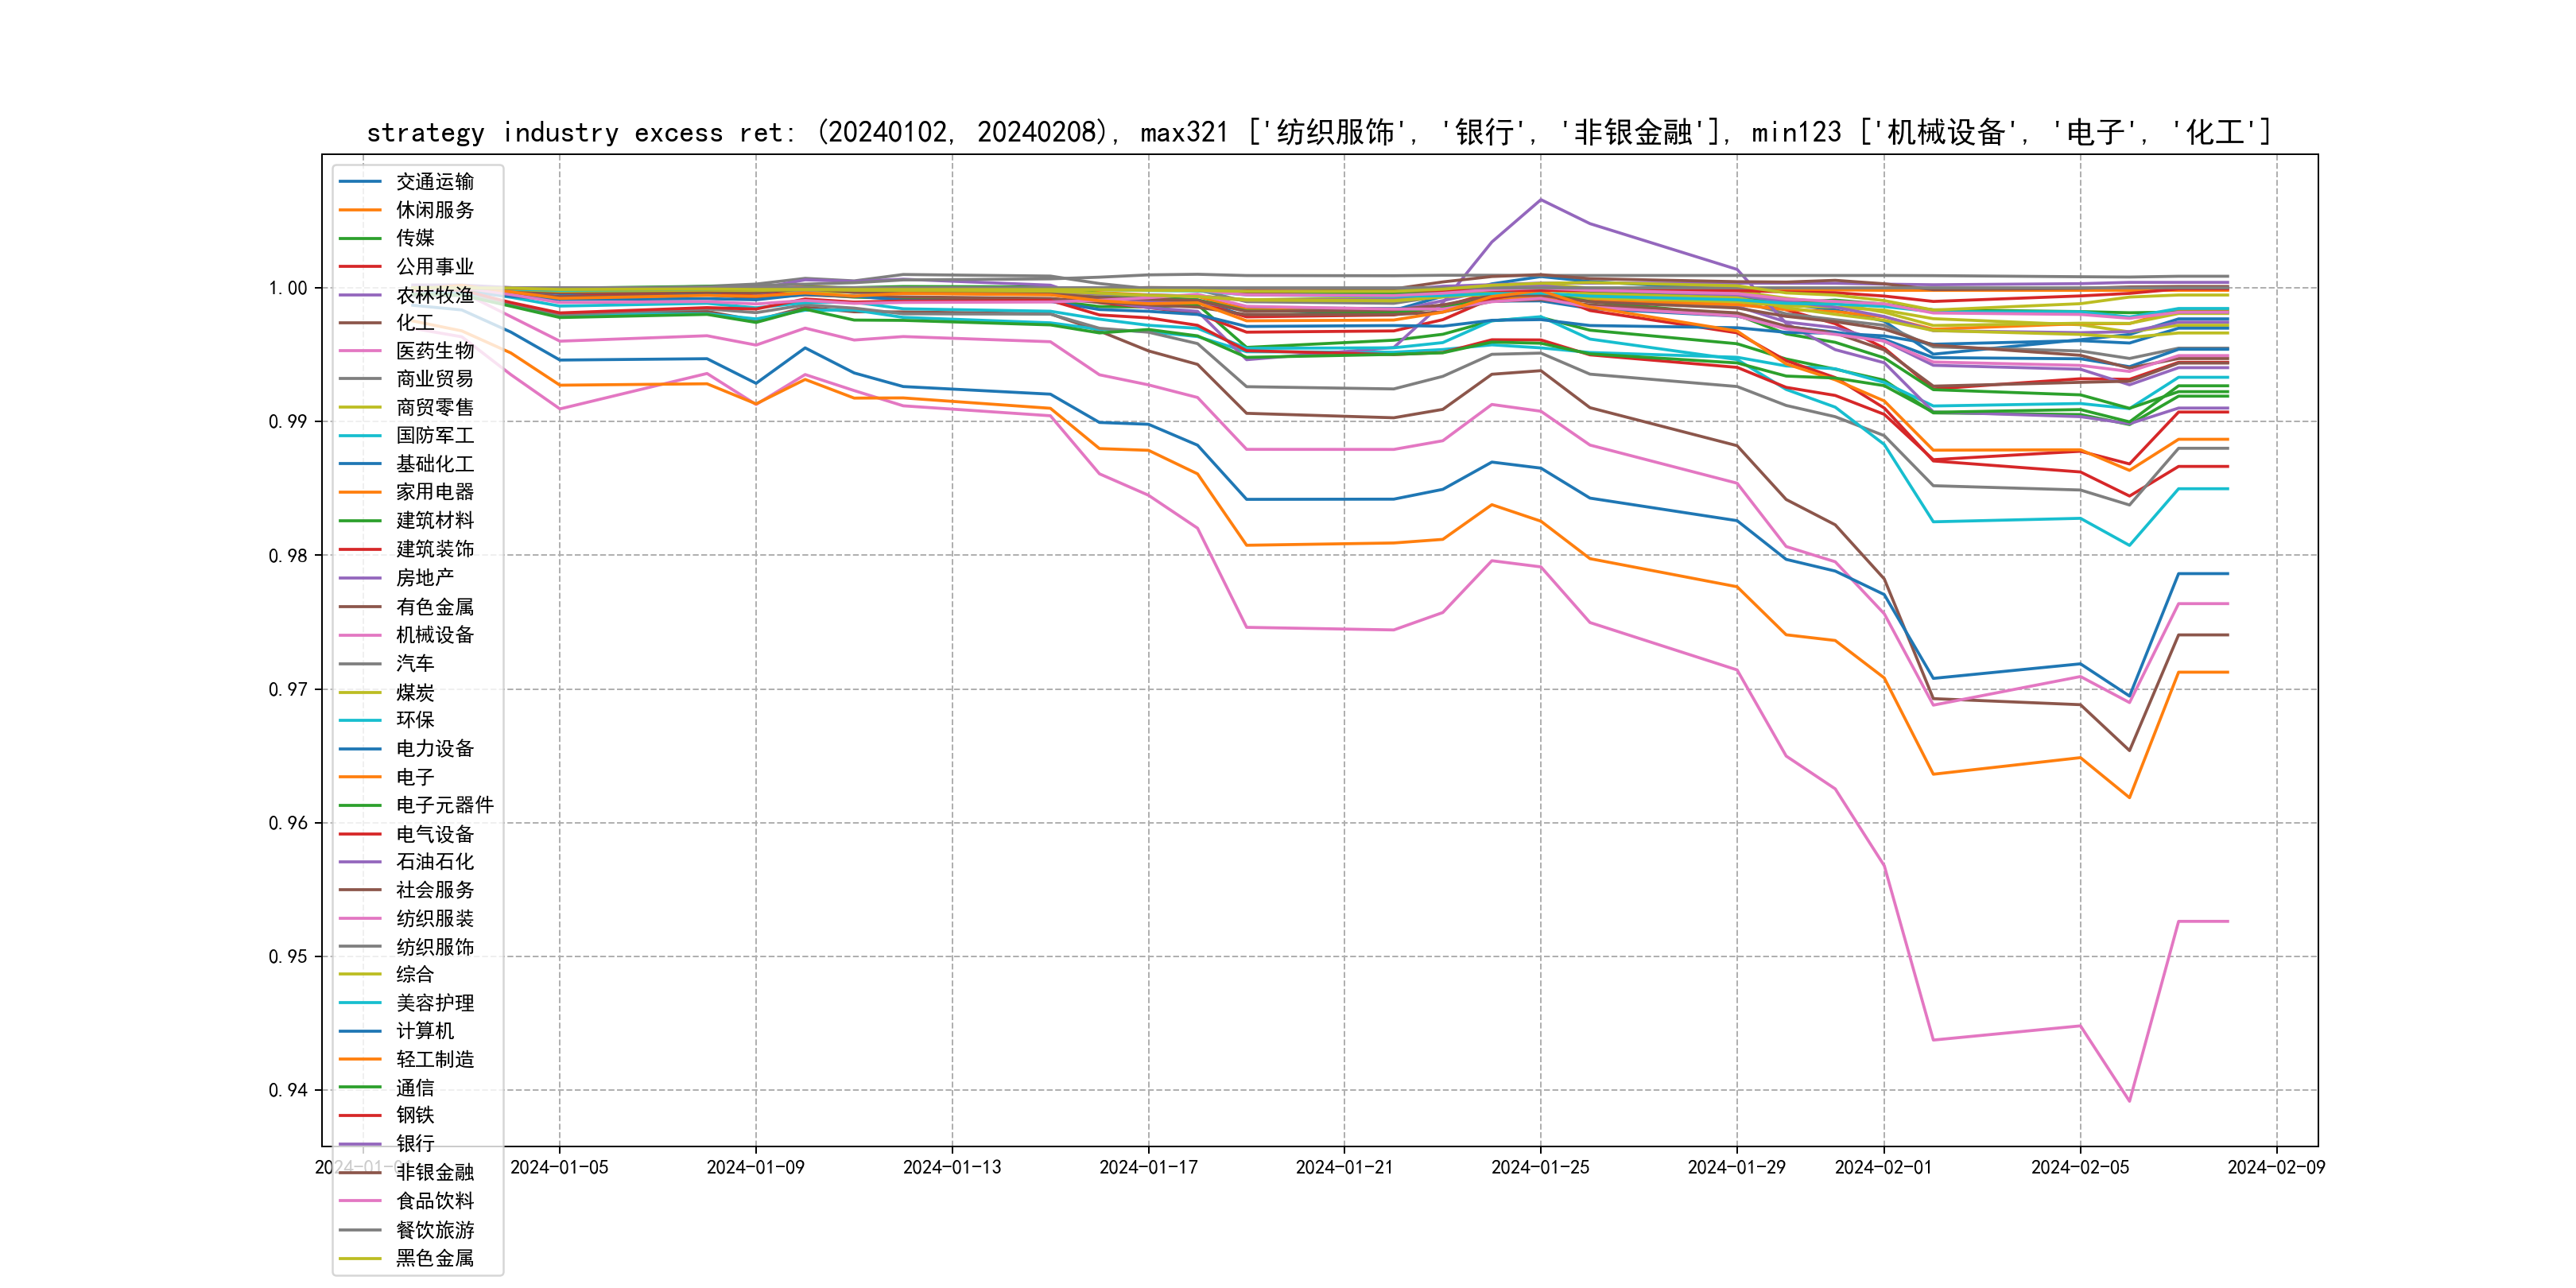Click the 2024-01-25 x-axis tick label
The width and height of the screenshot is (2576, 1288).
click(x=1540, y=1168)
